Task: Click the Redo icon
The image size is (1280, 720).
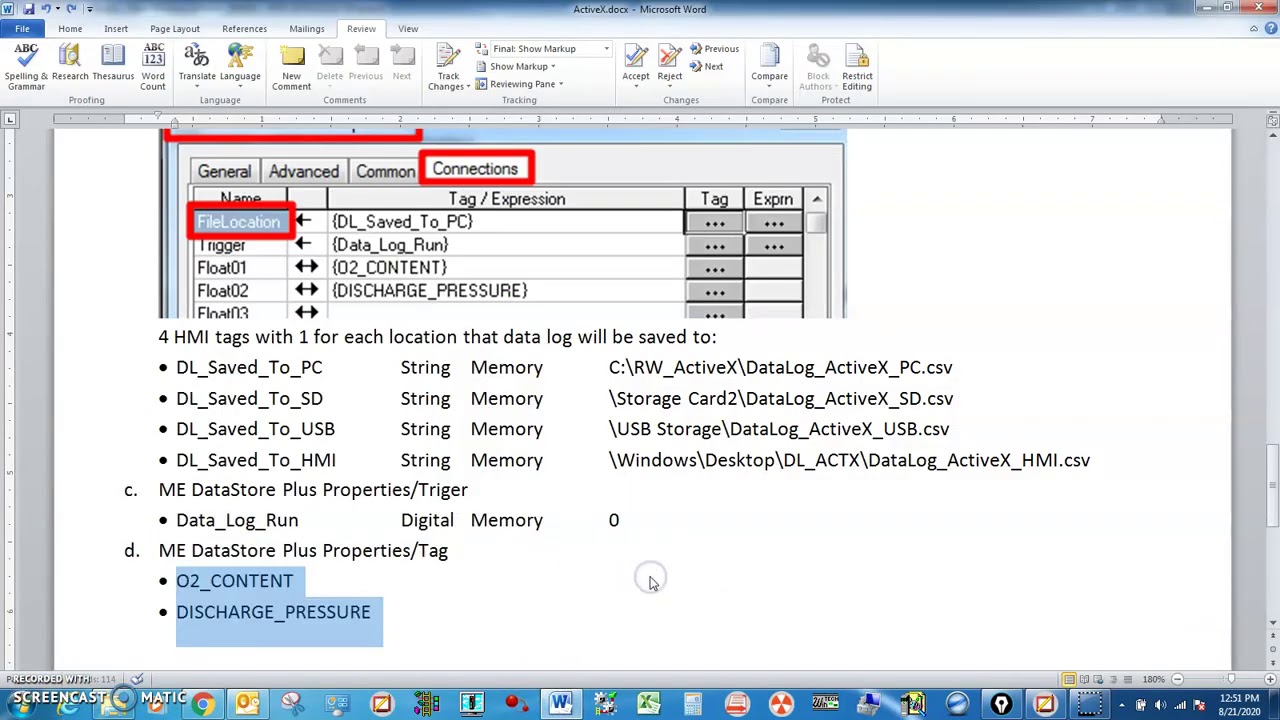Action: pos(70,9)
